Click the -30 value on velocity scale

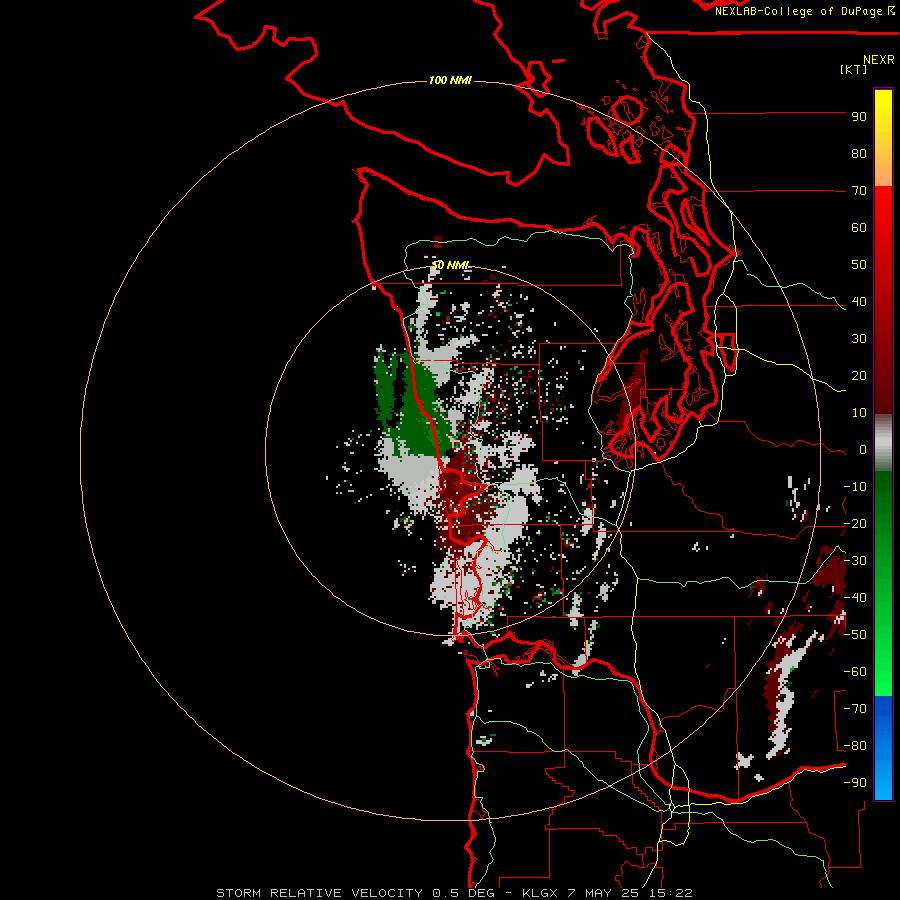[855, 561]
